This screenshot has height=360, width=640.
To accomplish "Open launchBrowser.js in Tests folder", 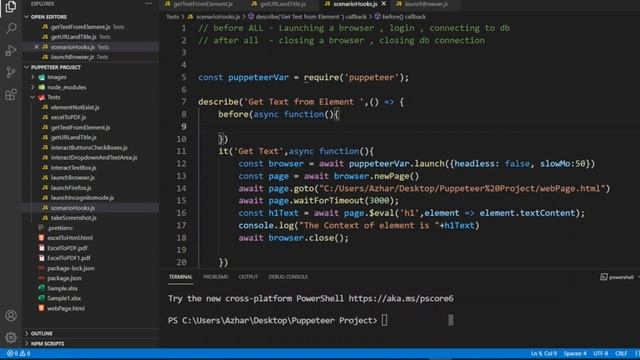I will [x=73, y=178].
